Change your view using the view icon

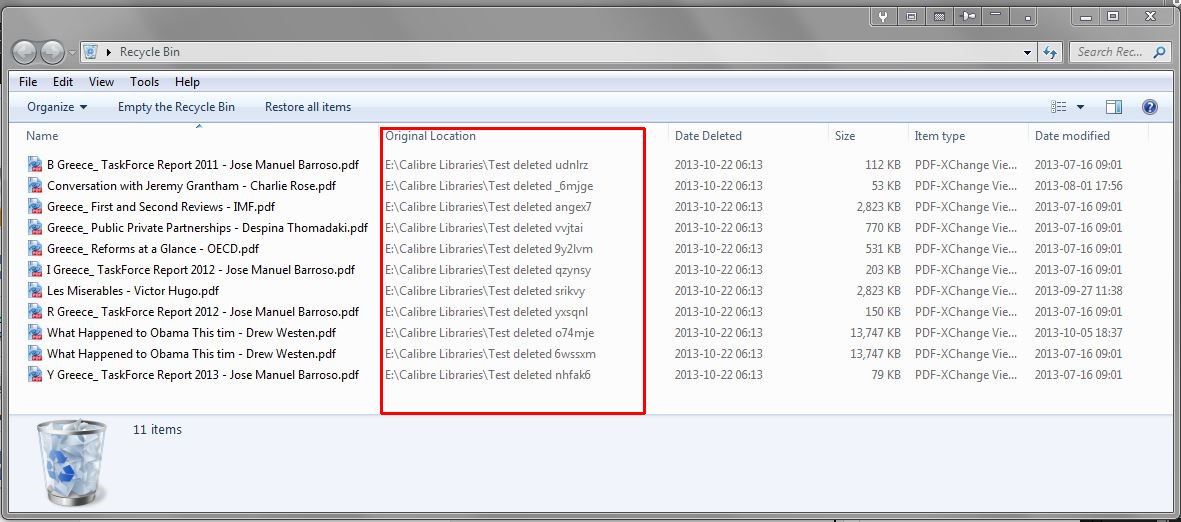coord(1058,107)
